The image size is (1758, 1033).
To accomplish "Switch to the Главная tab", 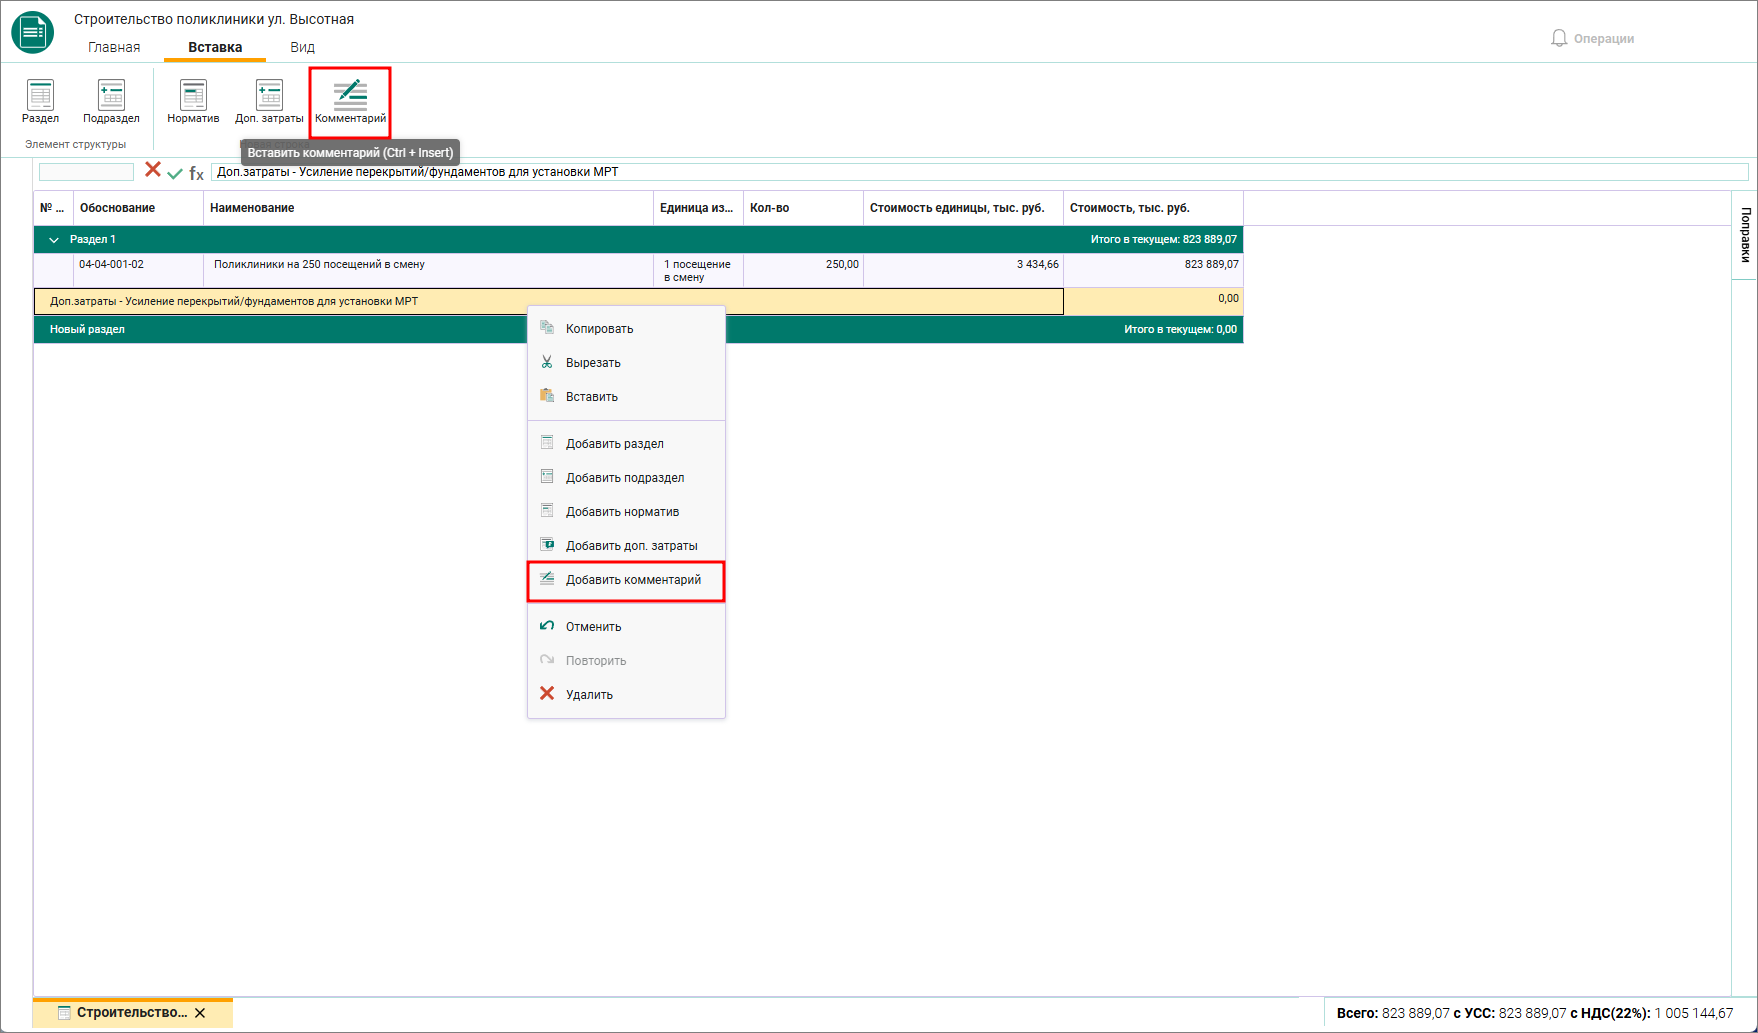I will point(114,47).
